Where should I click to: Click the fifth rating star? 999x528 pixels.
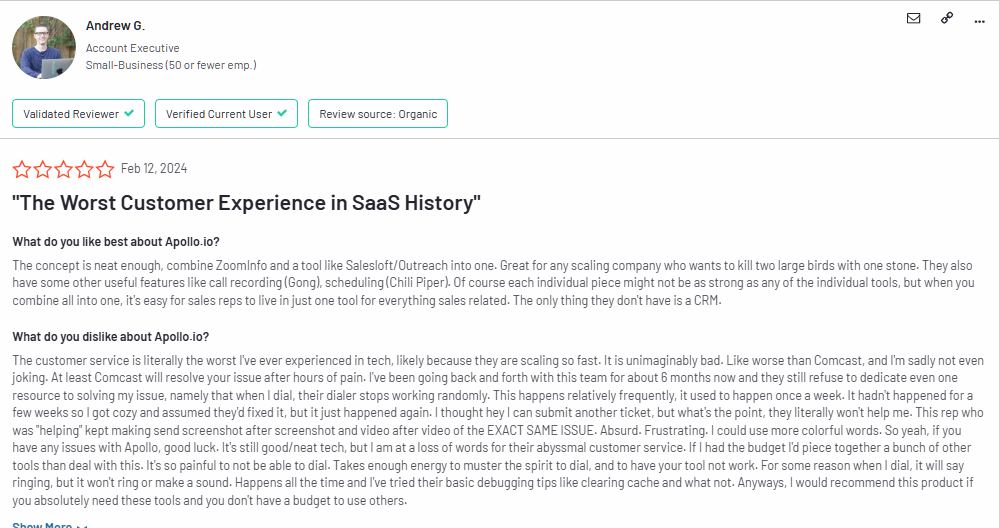click(105, 169)
